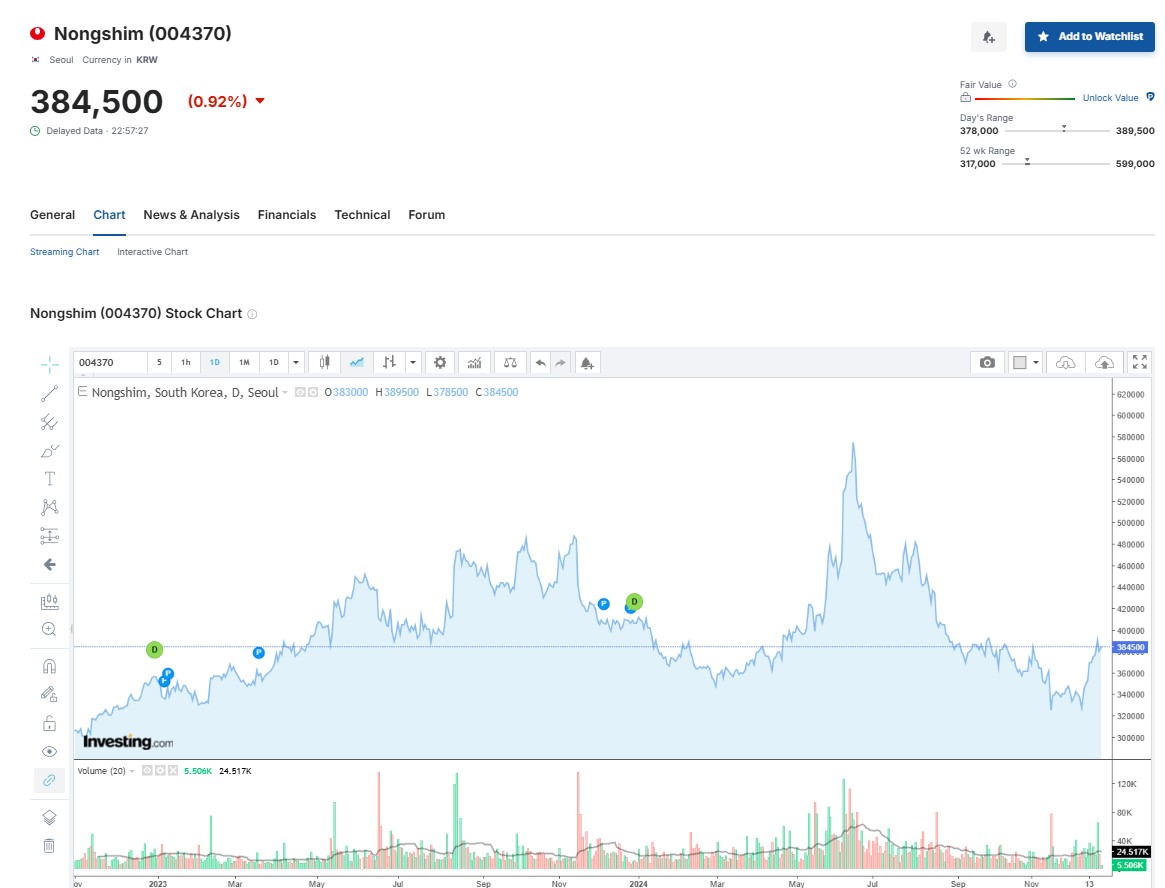Click the current price label 384500
Image resolution: width=1165 pixels, height=888 pixels.
pyautogui.click(x=1131, y=647)
